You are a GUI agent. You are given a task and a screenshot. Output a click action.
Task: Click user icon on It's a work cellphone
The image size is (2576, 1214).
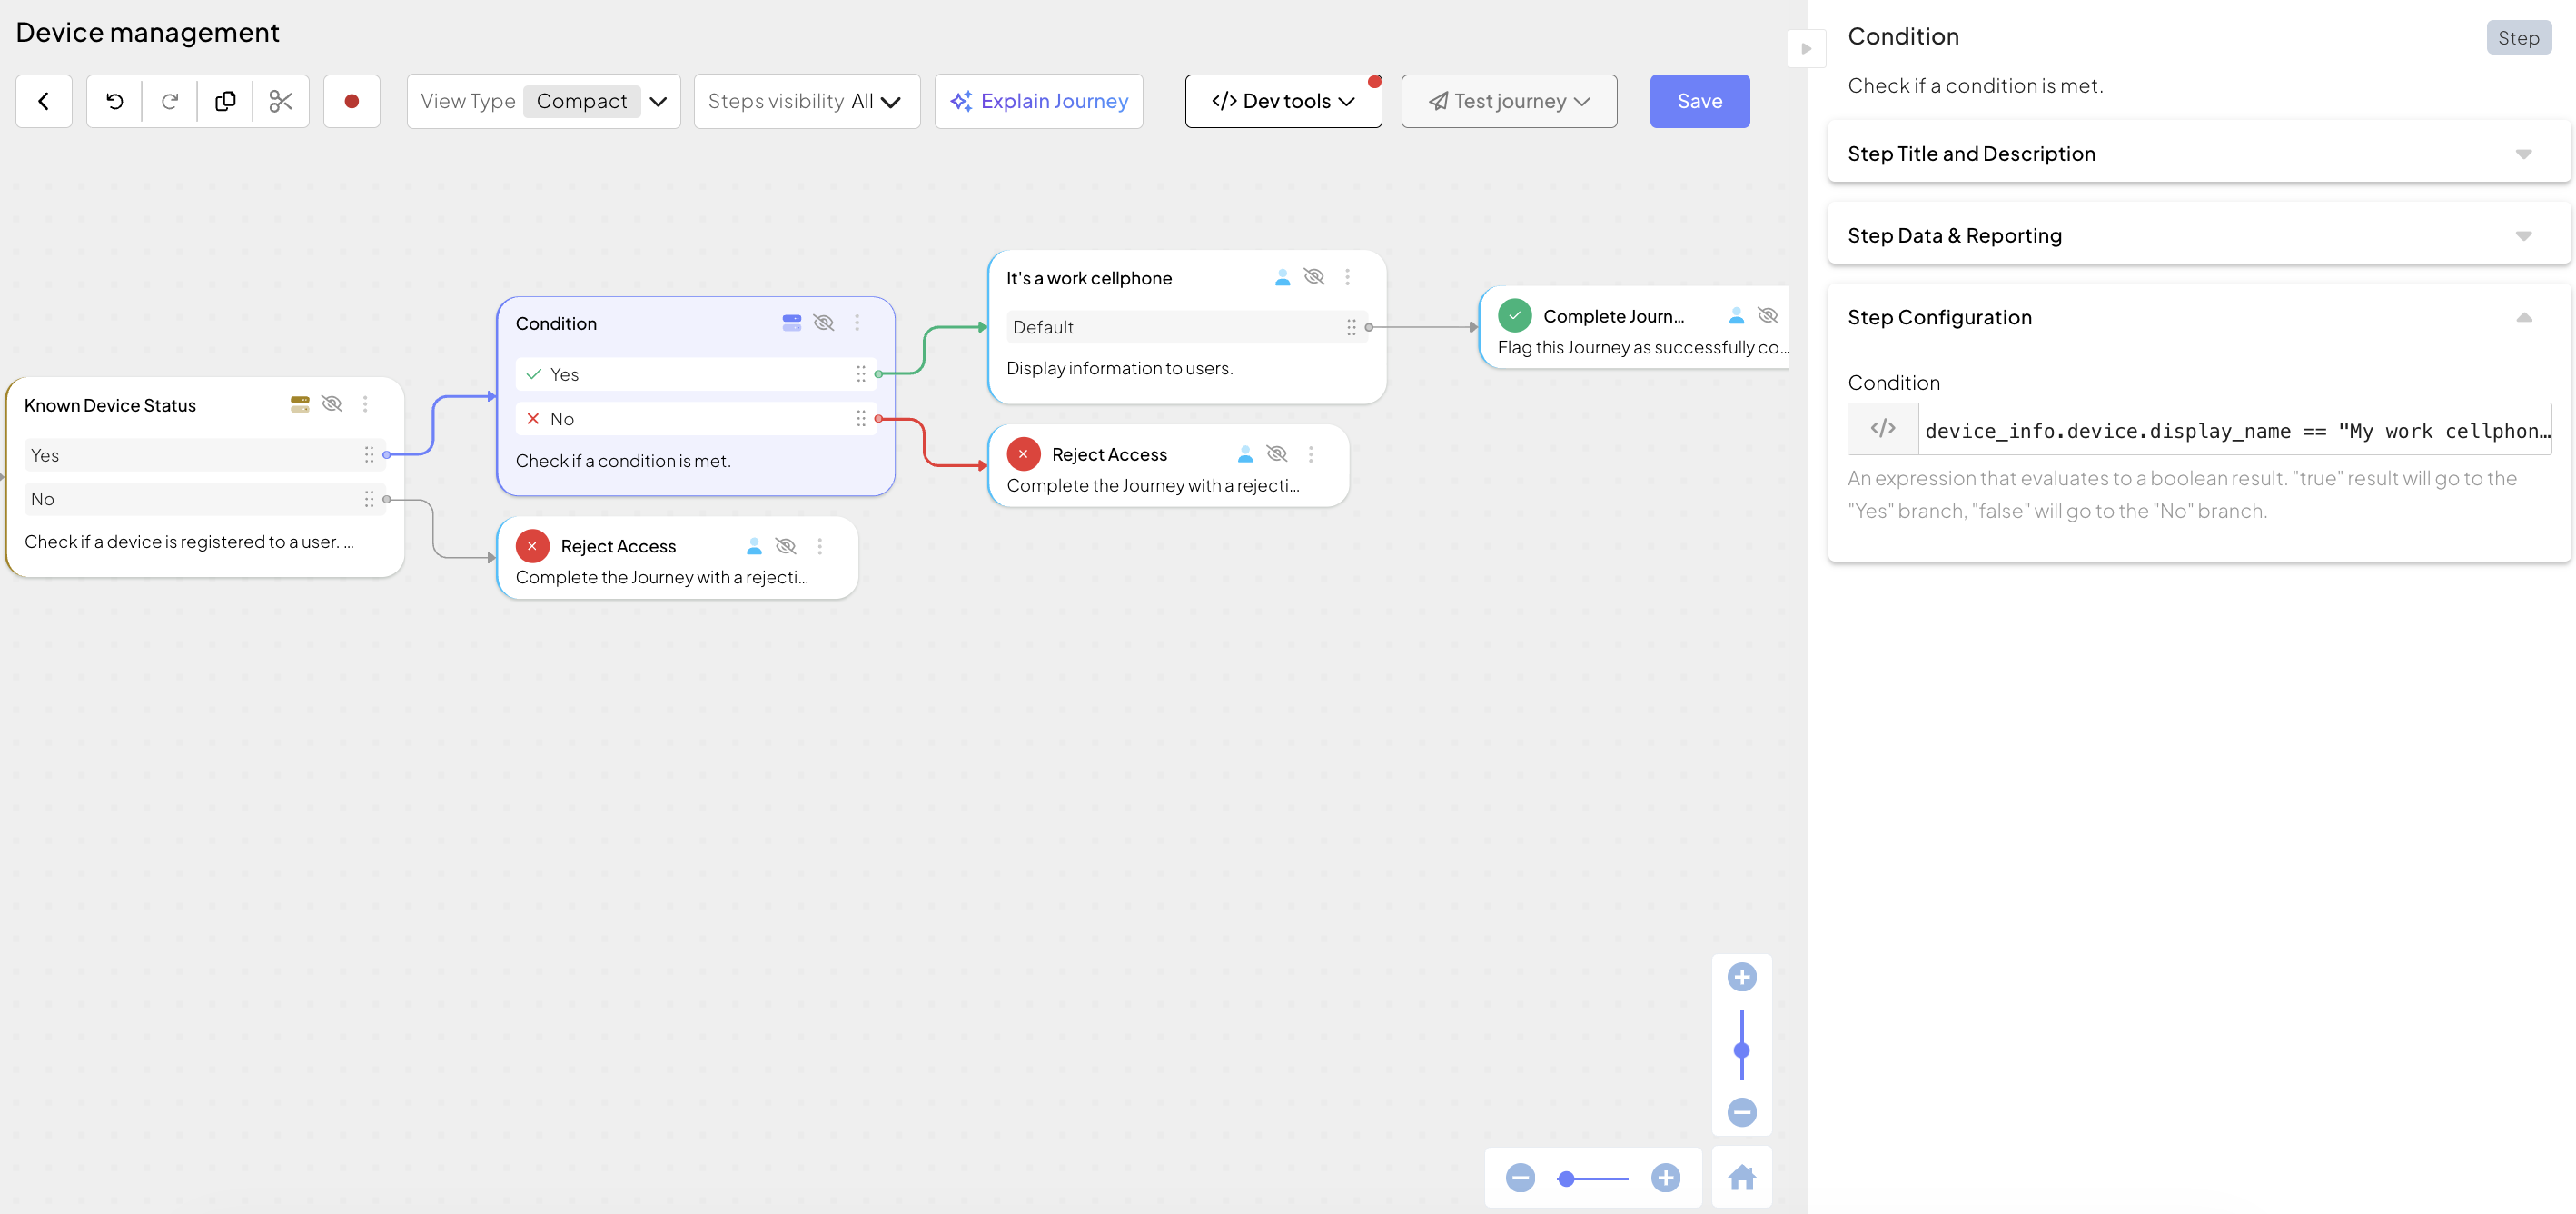[x=1283, y=277]
